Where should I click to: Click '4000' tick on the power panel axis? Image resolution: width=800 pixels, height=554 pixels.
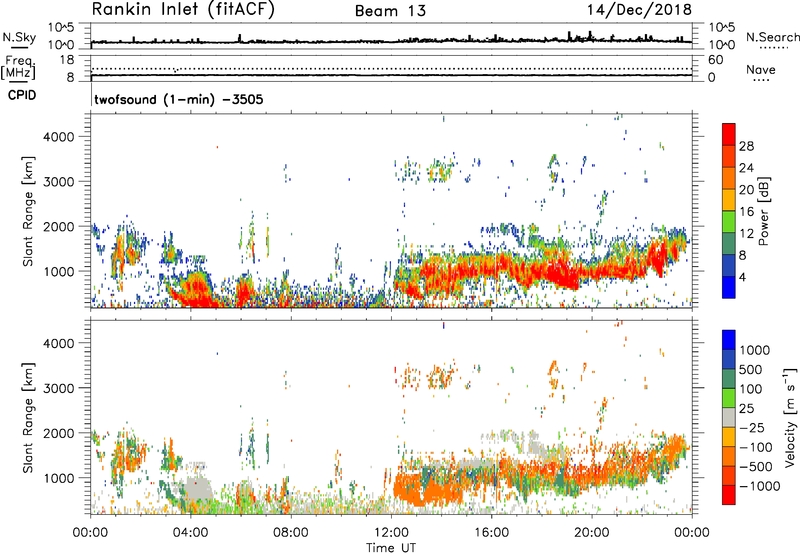[x=59, y=137]
